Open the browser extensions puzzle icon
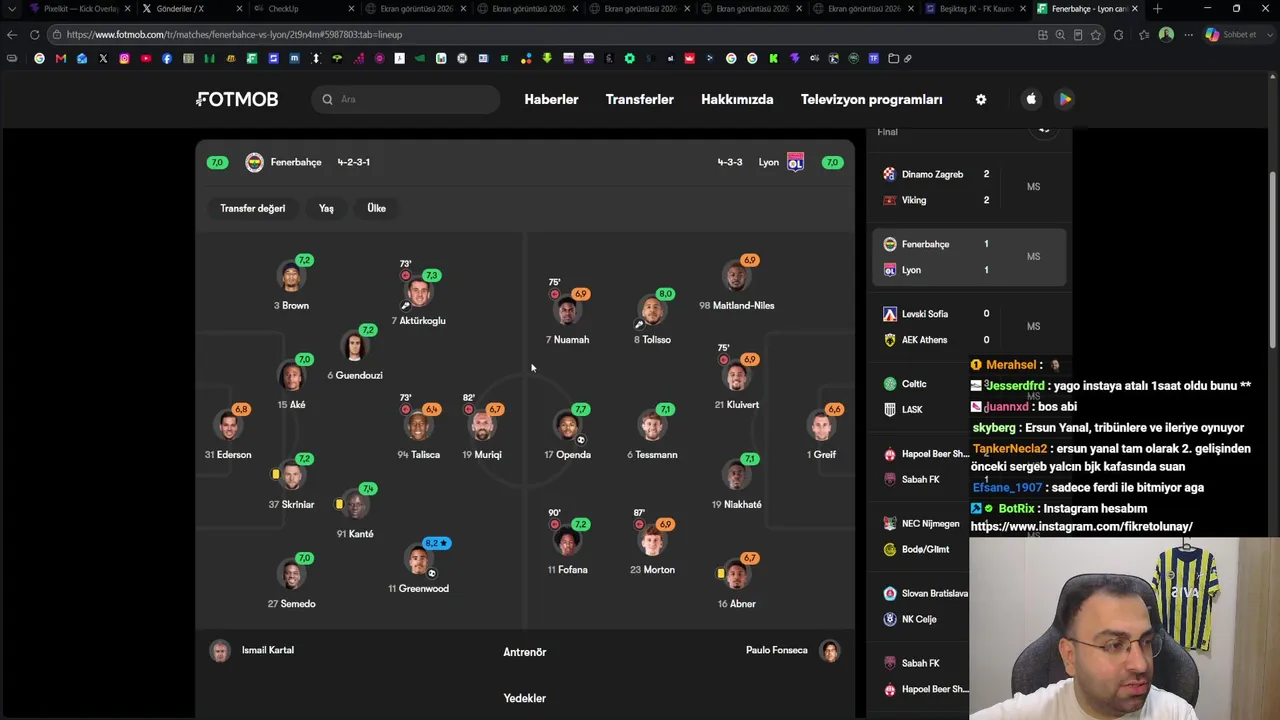This screenshot has height=720, width=1280. 1118,34
